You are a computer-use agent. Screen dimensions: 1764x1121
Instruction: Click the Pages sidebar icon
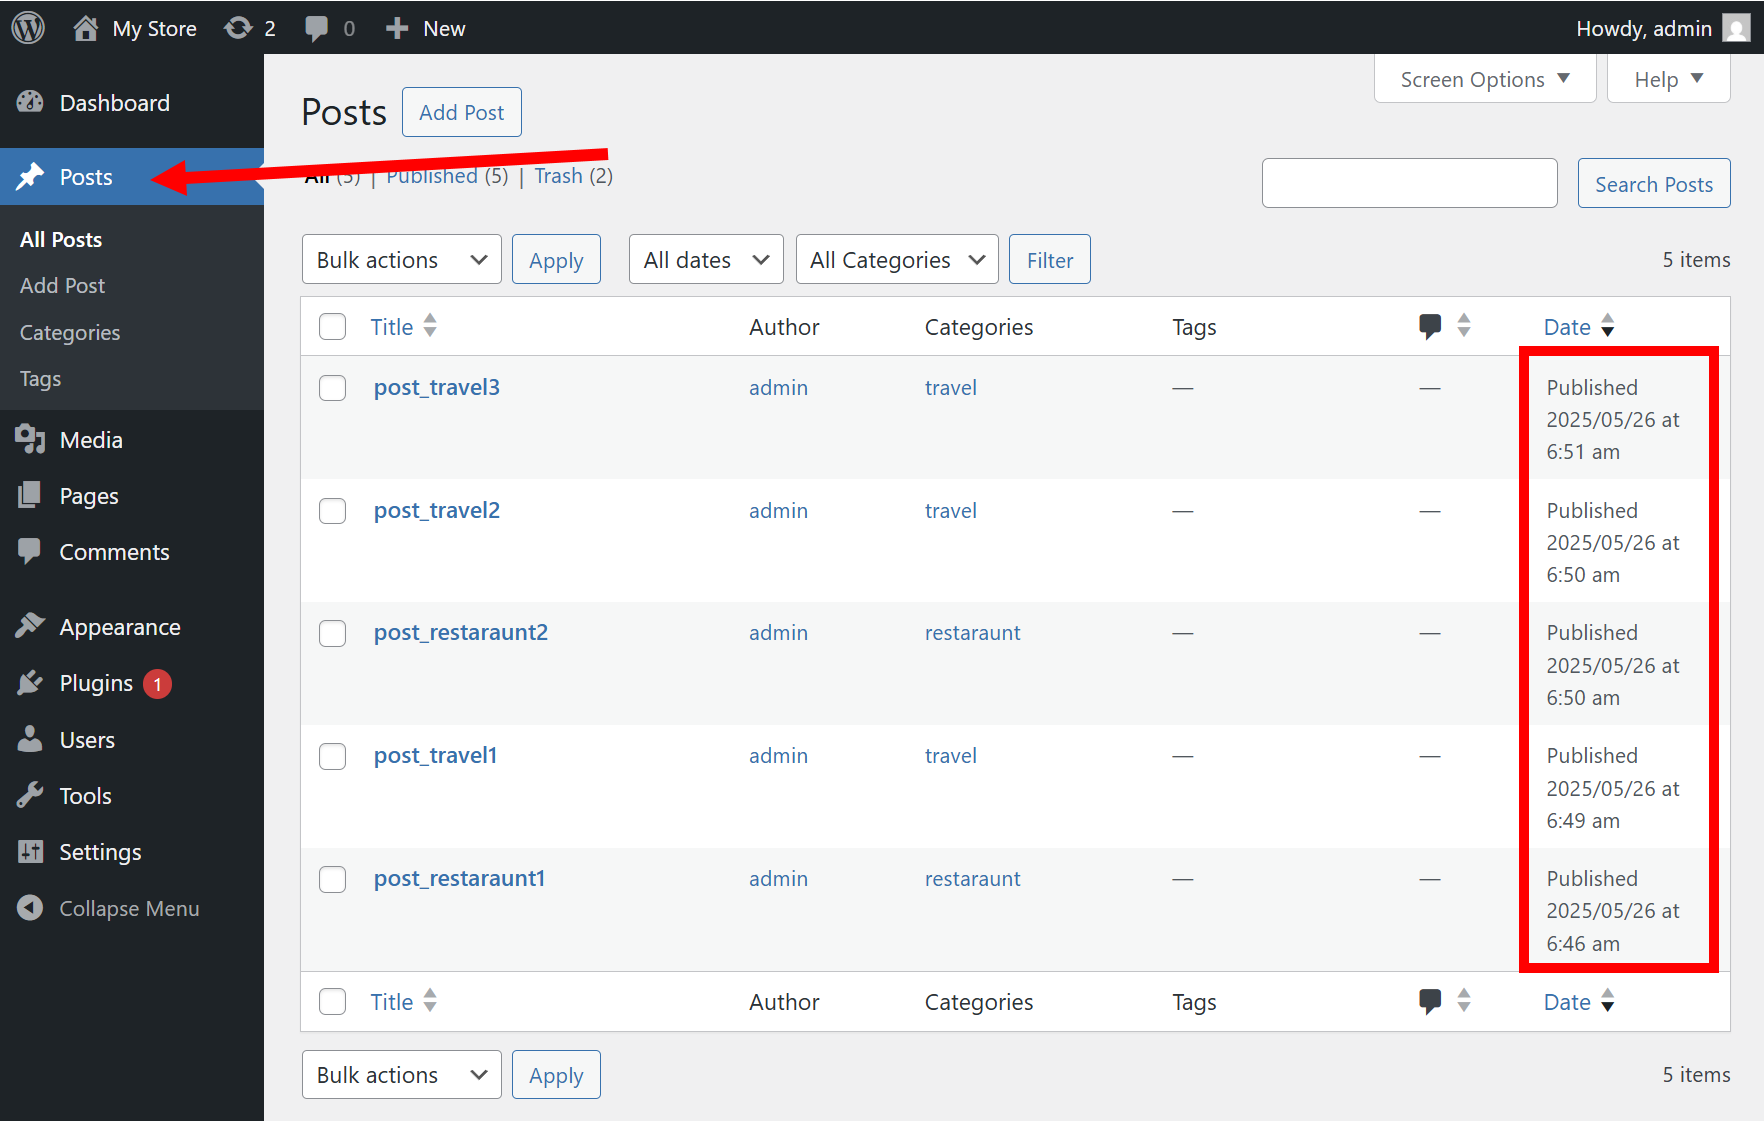30,495
